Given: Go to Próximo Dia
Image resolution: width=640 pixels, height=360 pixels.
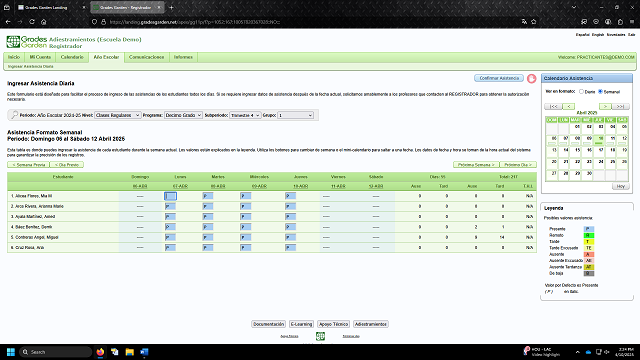Looking at the screenshot, I should click(518, 164).
